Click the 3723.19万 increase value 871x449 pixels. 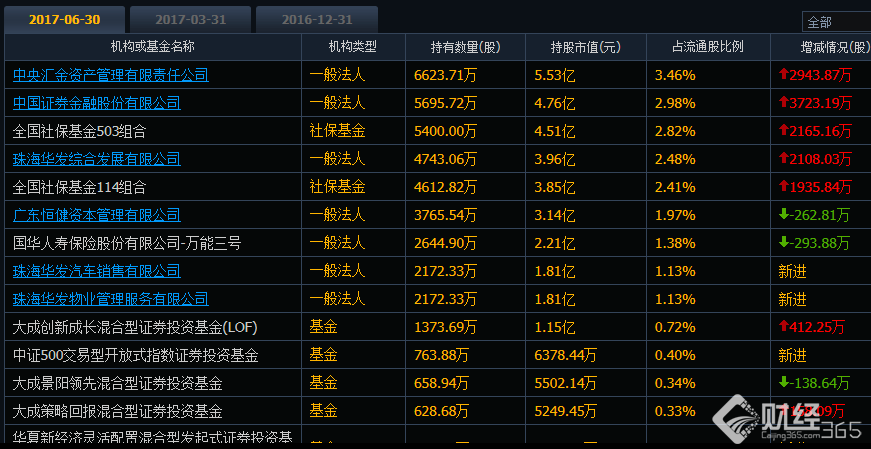[x=815, y=103]
